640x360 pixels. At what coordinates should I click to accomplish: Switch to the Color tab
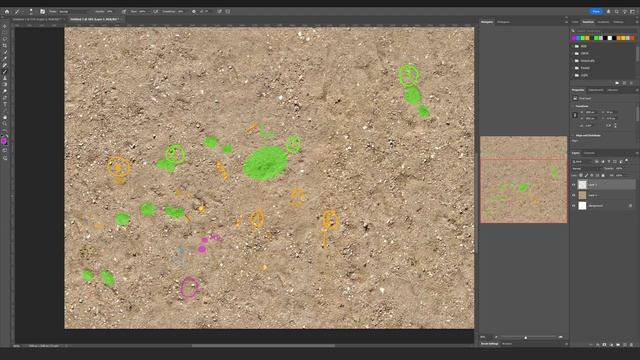pyautogui.click(x=575, y=22)
